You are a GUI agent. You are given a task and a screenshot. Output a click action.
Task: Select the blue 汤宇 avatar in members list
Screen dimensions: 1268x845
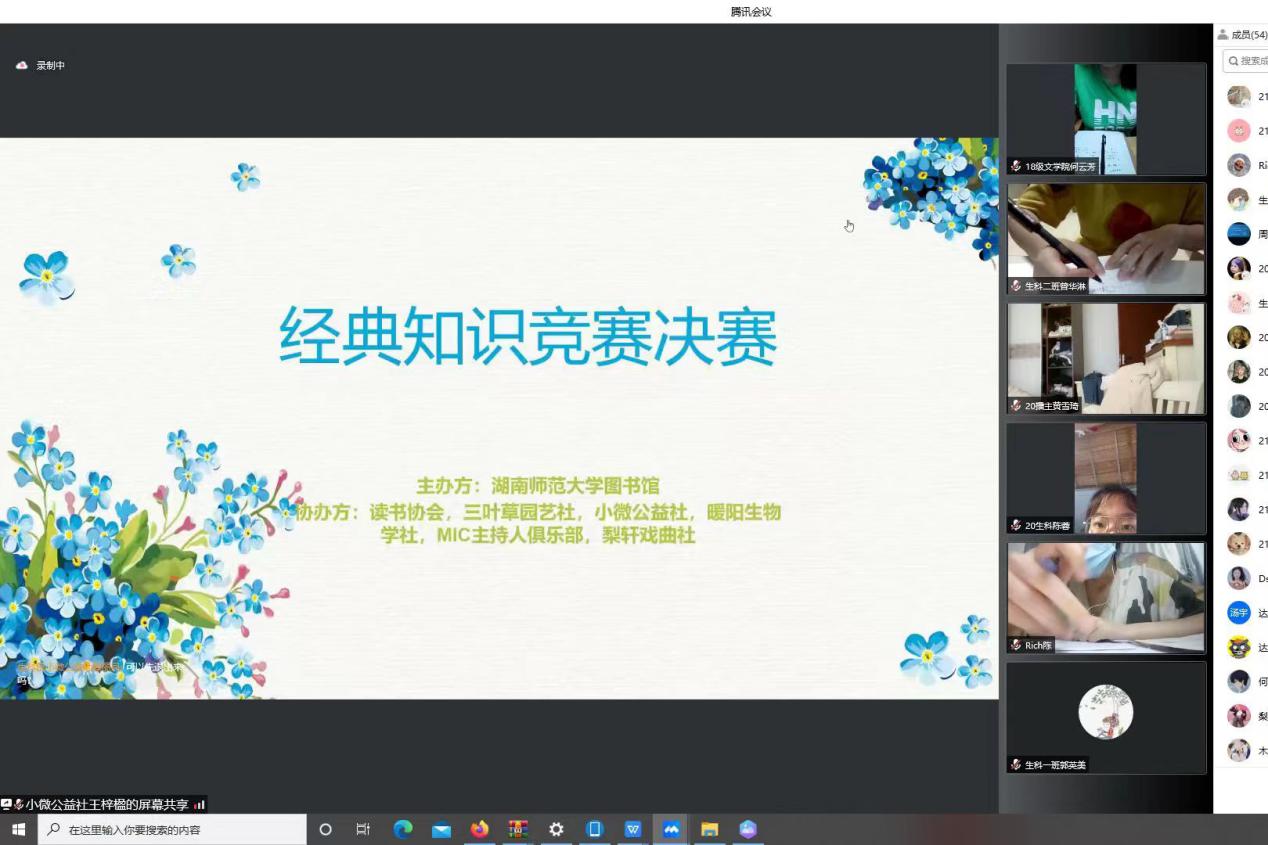(1239, 613)
